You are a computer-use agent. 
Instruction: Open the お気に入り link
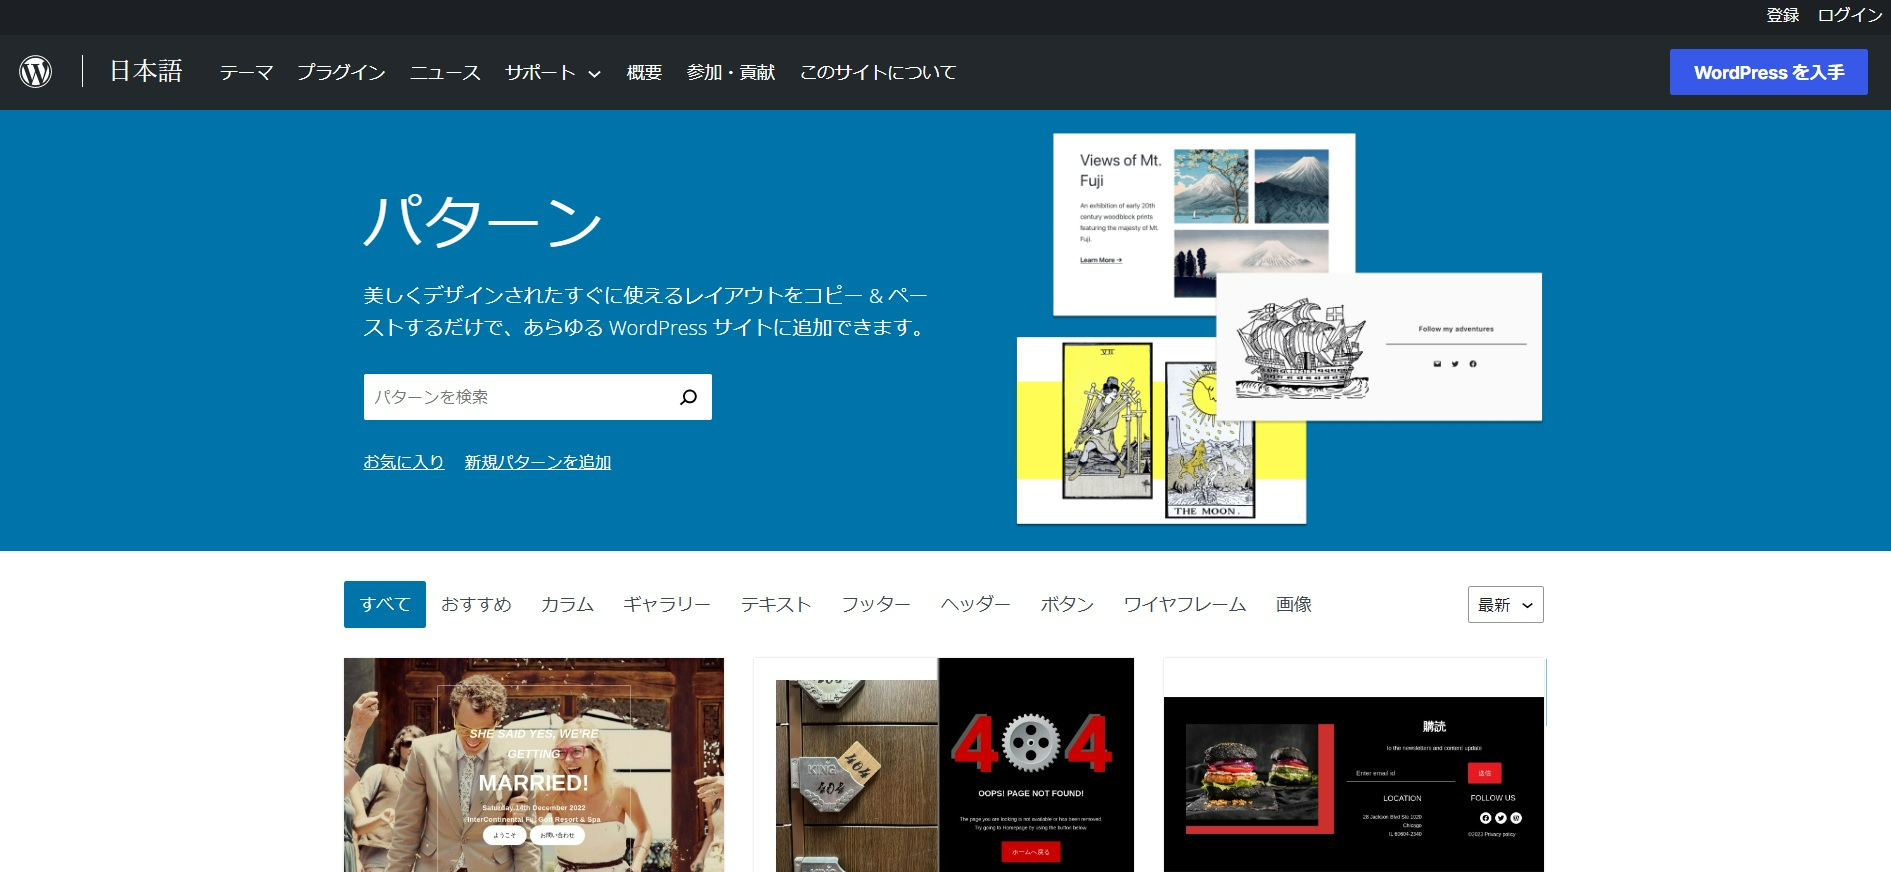(403, 462)
